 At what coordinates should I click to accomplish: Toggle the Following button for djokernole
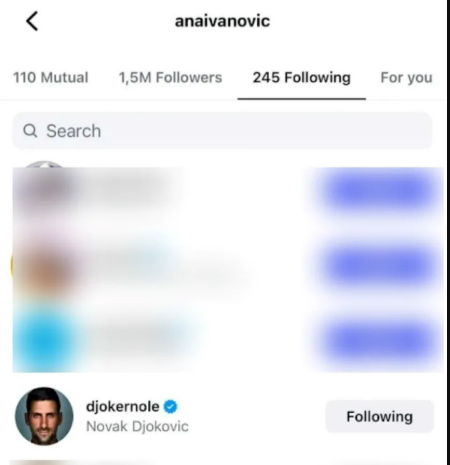tap(380, 417)
